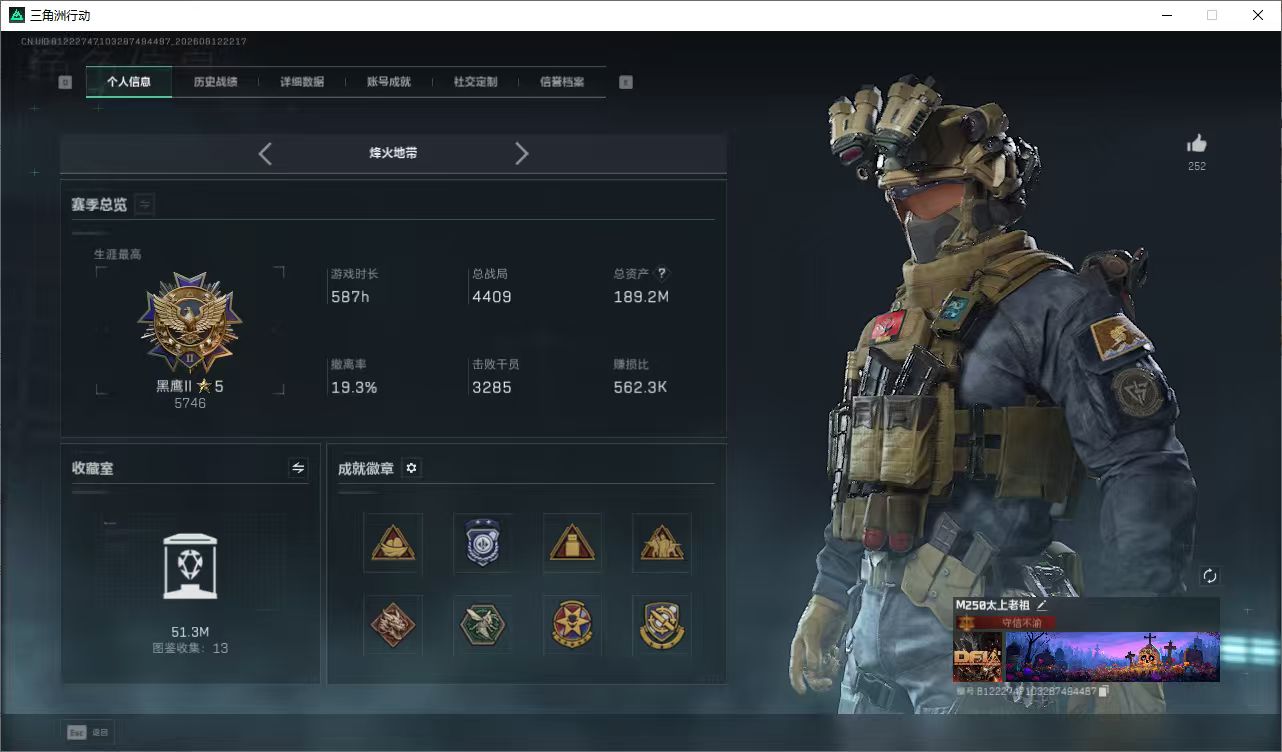Copy the player ID number
1282x752 pixels.
1103,691
